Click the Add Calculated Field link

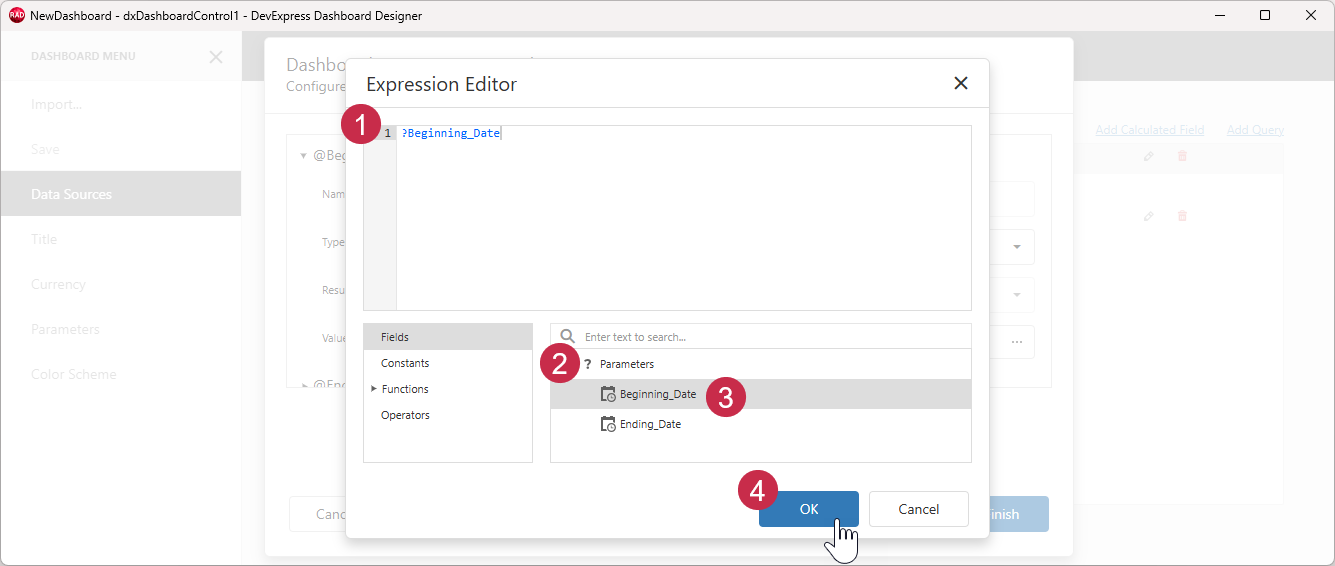[x=1149, y=130]
